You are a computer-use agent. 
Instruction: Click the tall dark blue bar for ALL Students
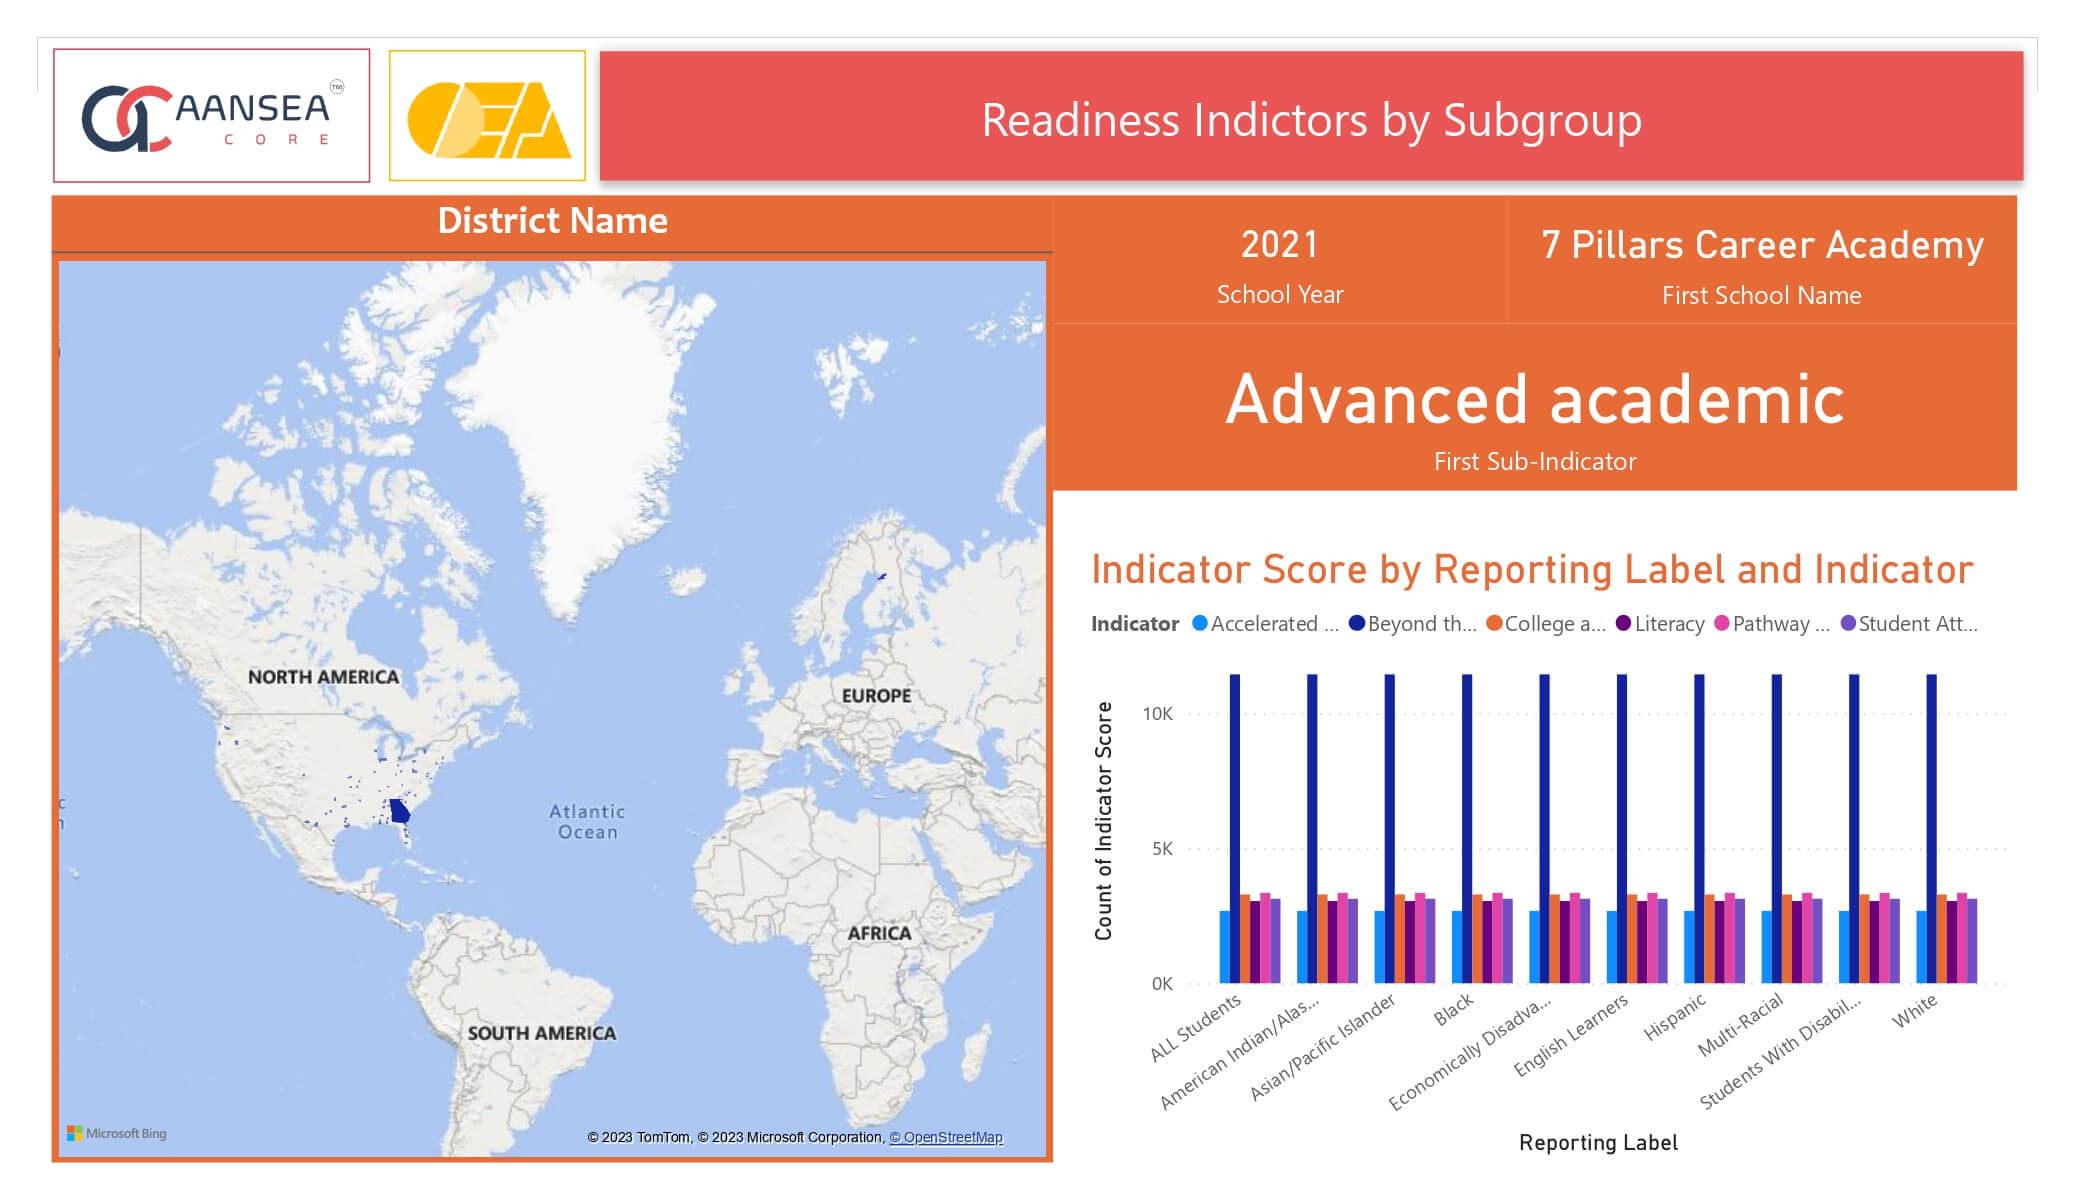click(1235, 828)
